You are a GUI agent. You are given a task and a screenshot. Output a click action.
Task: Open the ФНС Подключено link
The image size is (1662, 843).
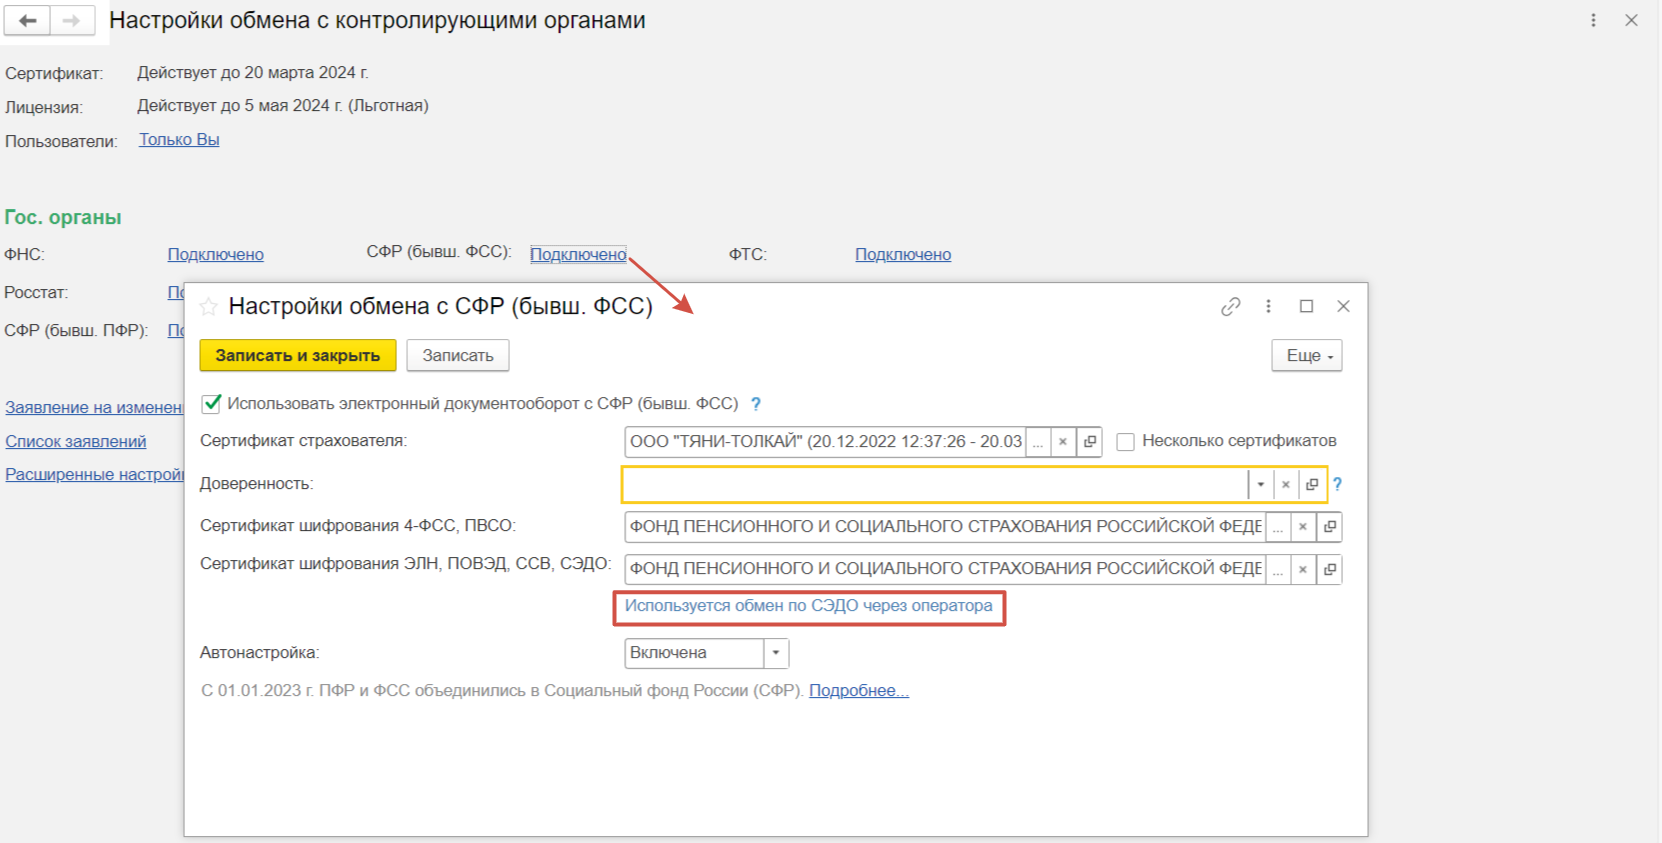(216, 255)
